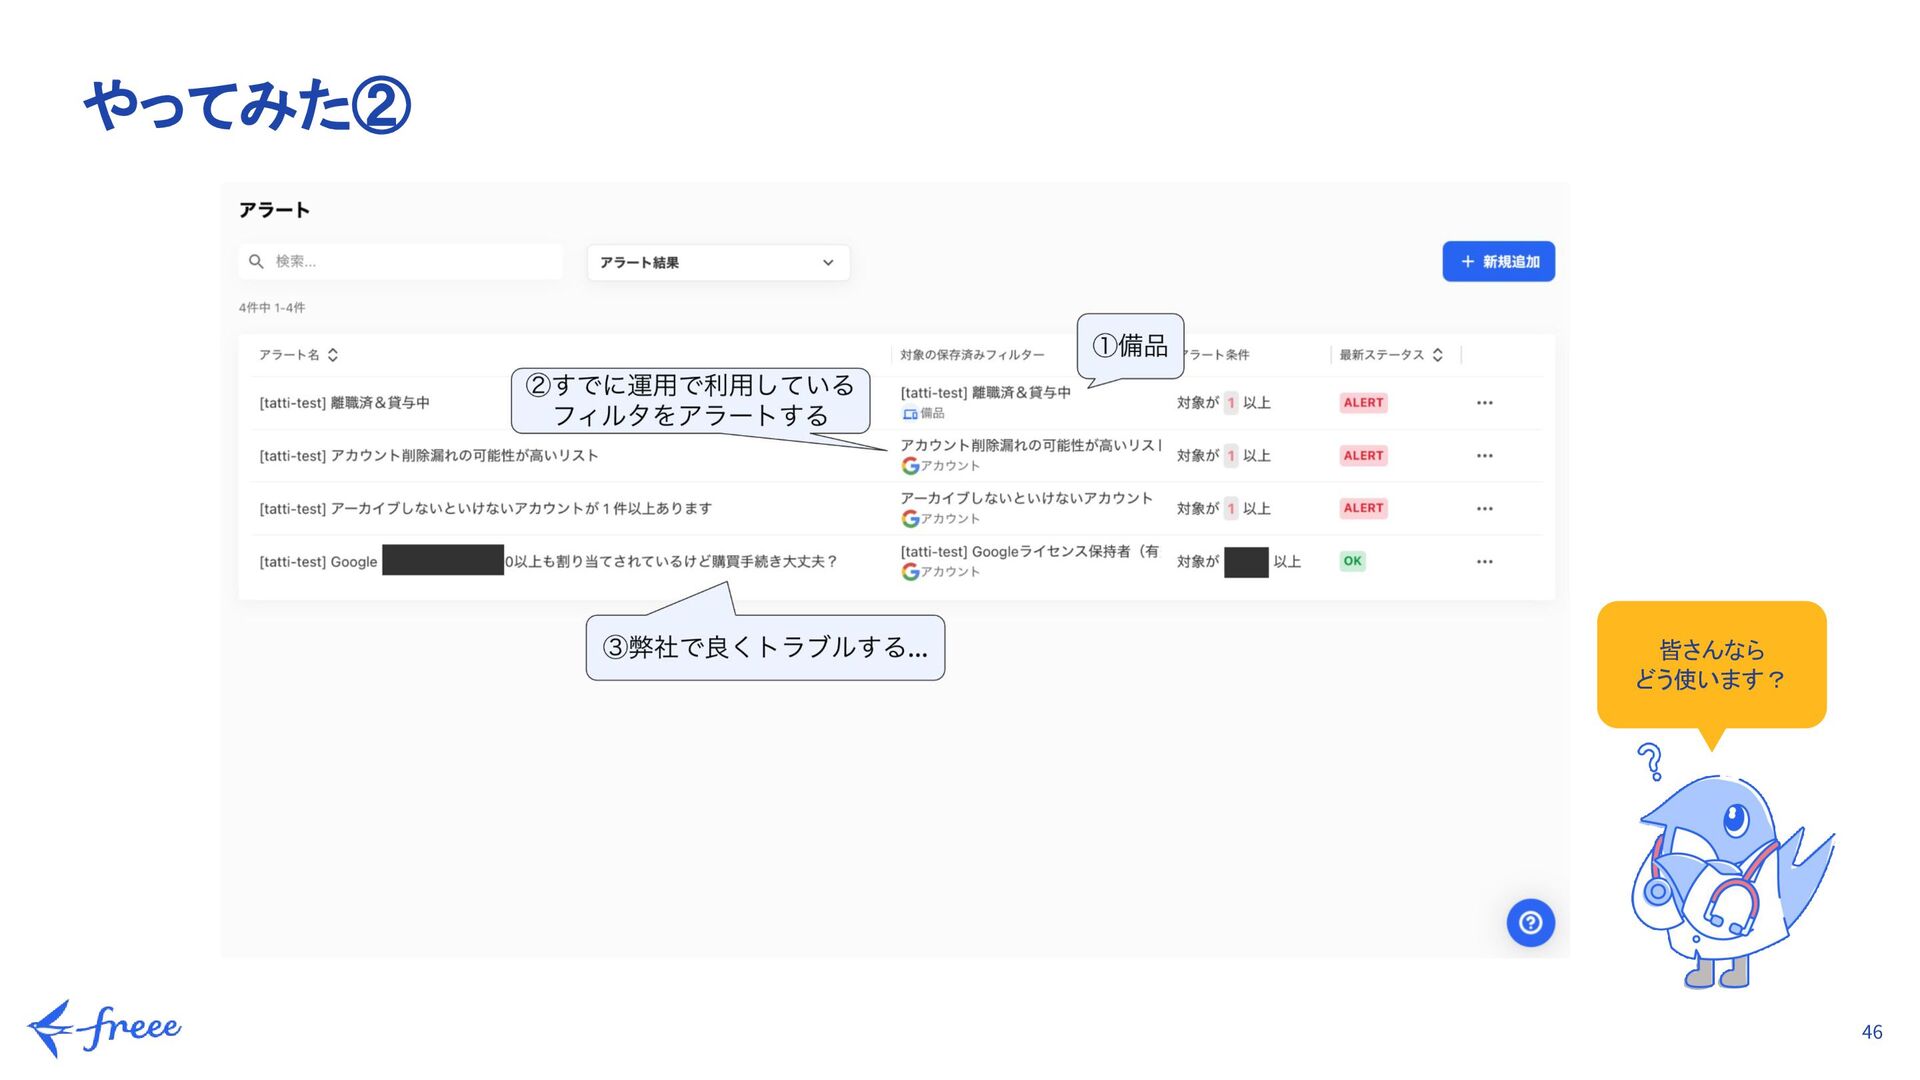Open the blue help question-mark button
The width and height of the screenshot is (1920, 1080).
point(1530,922)
